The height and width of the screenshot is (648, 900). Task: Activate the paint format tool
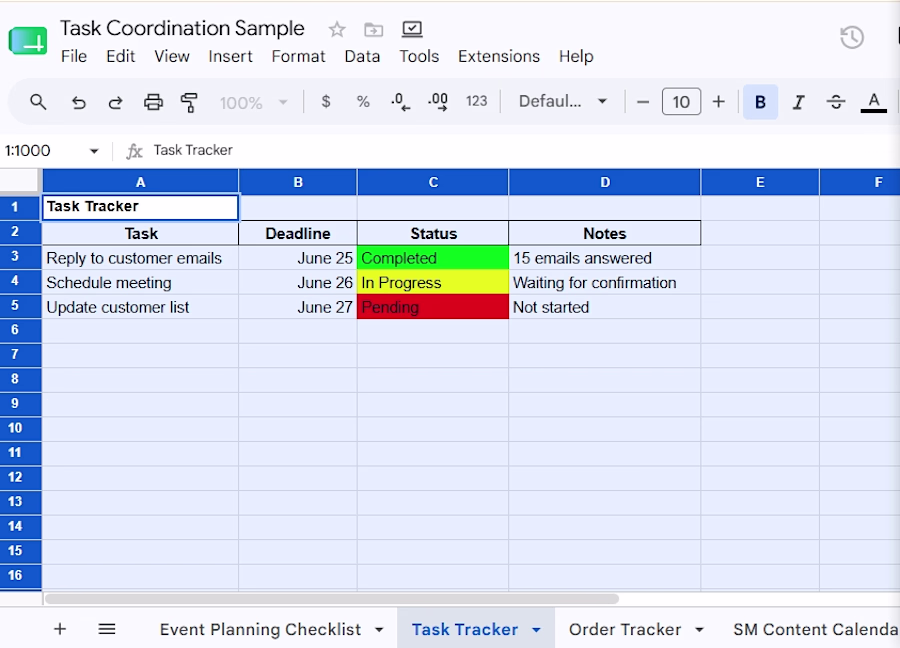(x=189, y=102)
